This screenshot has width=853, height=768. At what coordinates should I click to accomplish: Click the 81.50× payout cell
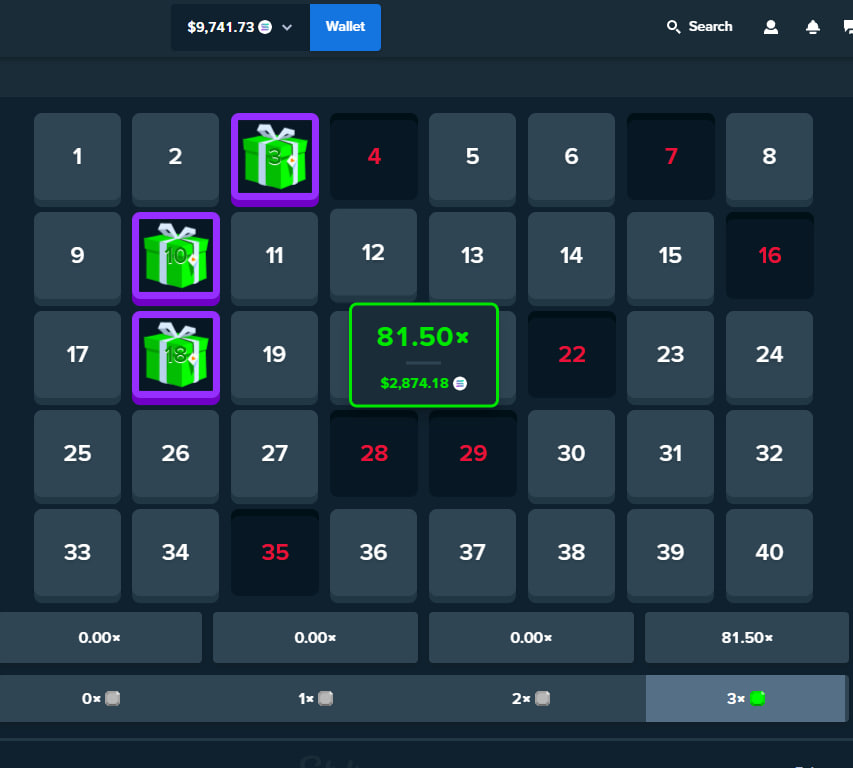coord(746,637)
